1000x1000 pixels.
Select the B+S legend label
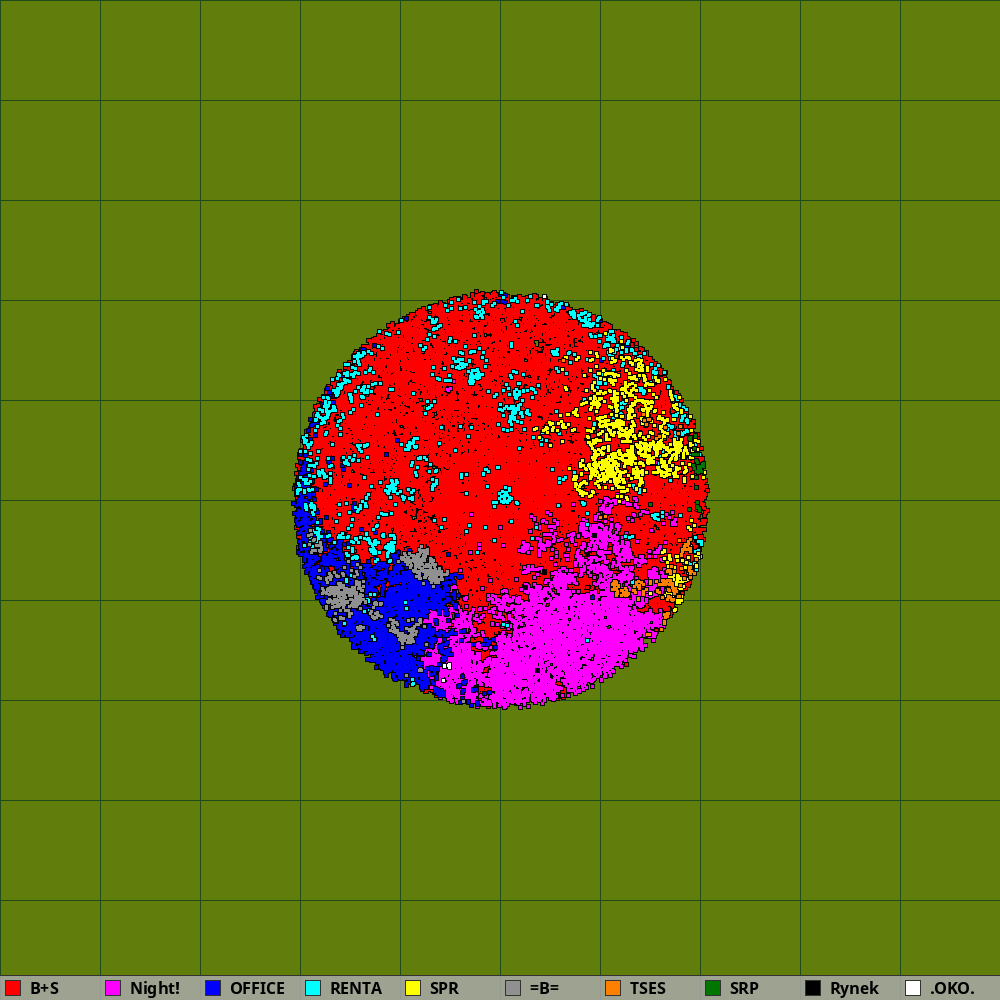pos(45,988)
